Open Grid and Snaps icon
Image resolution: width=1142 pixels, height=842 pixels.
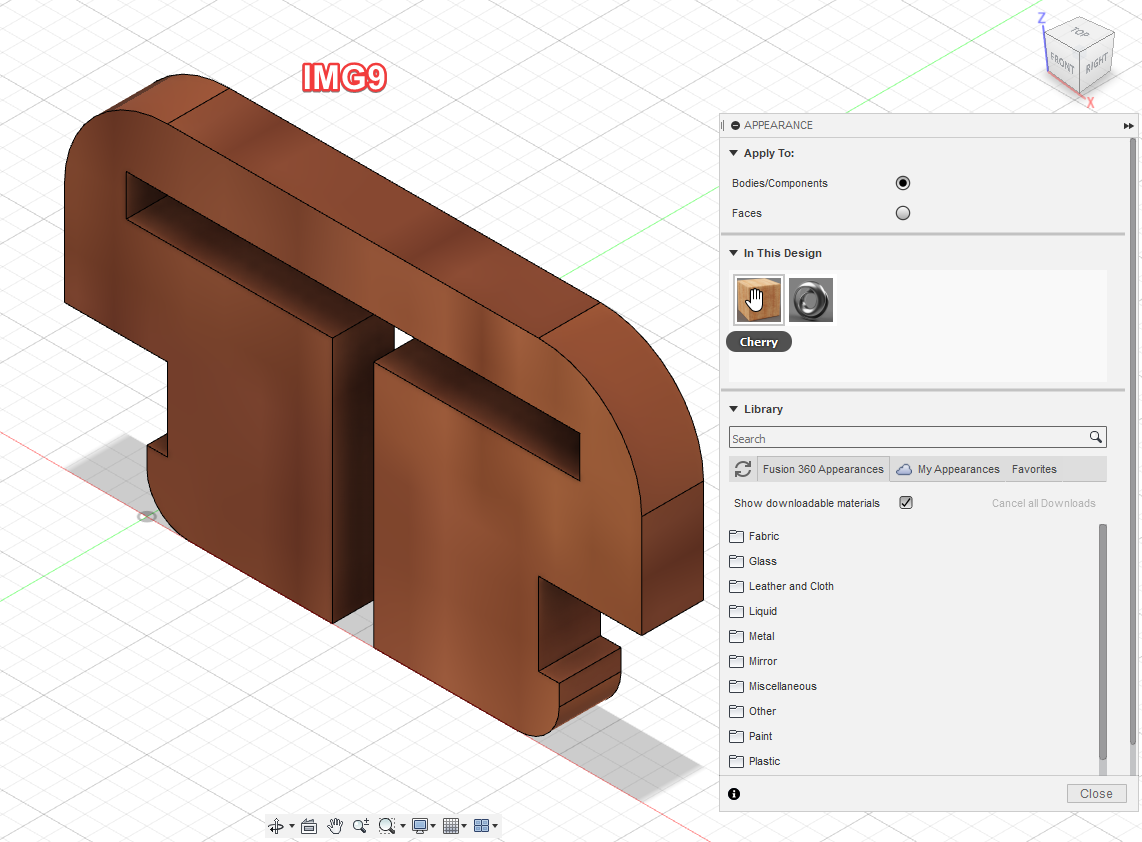click(x=451, y=826)
